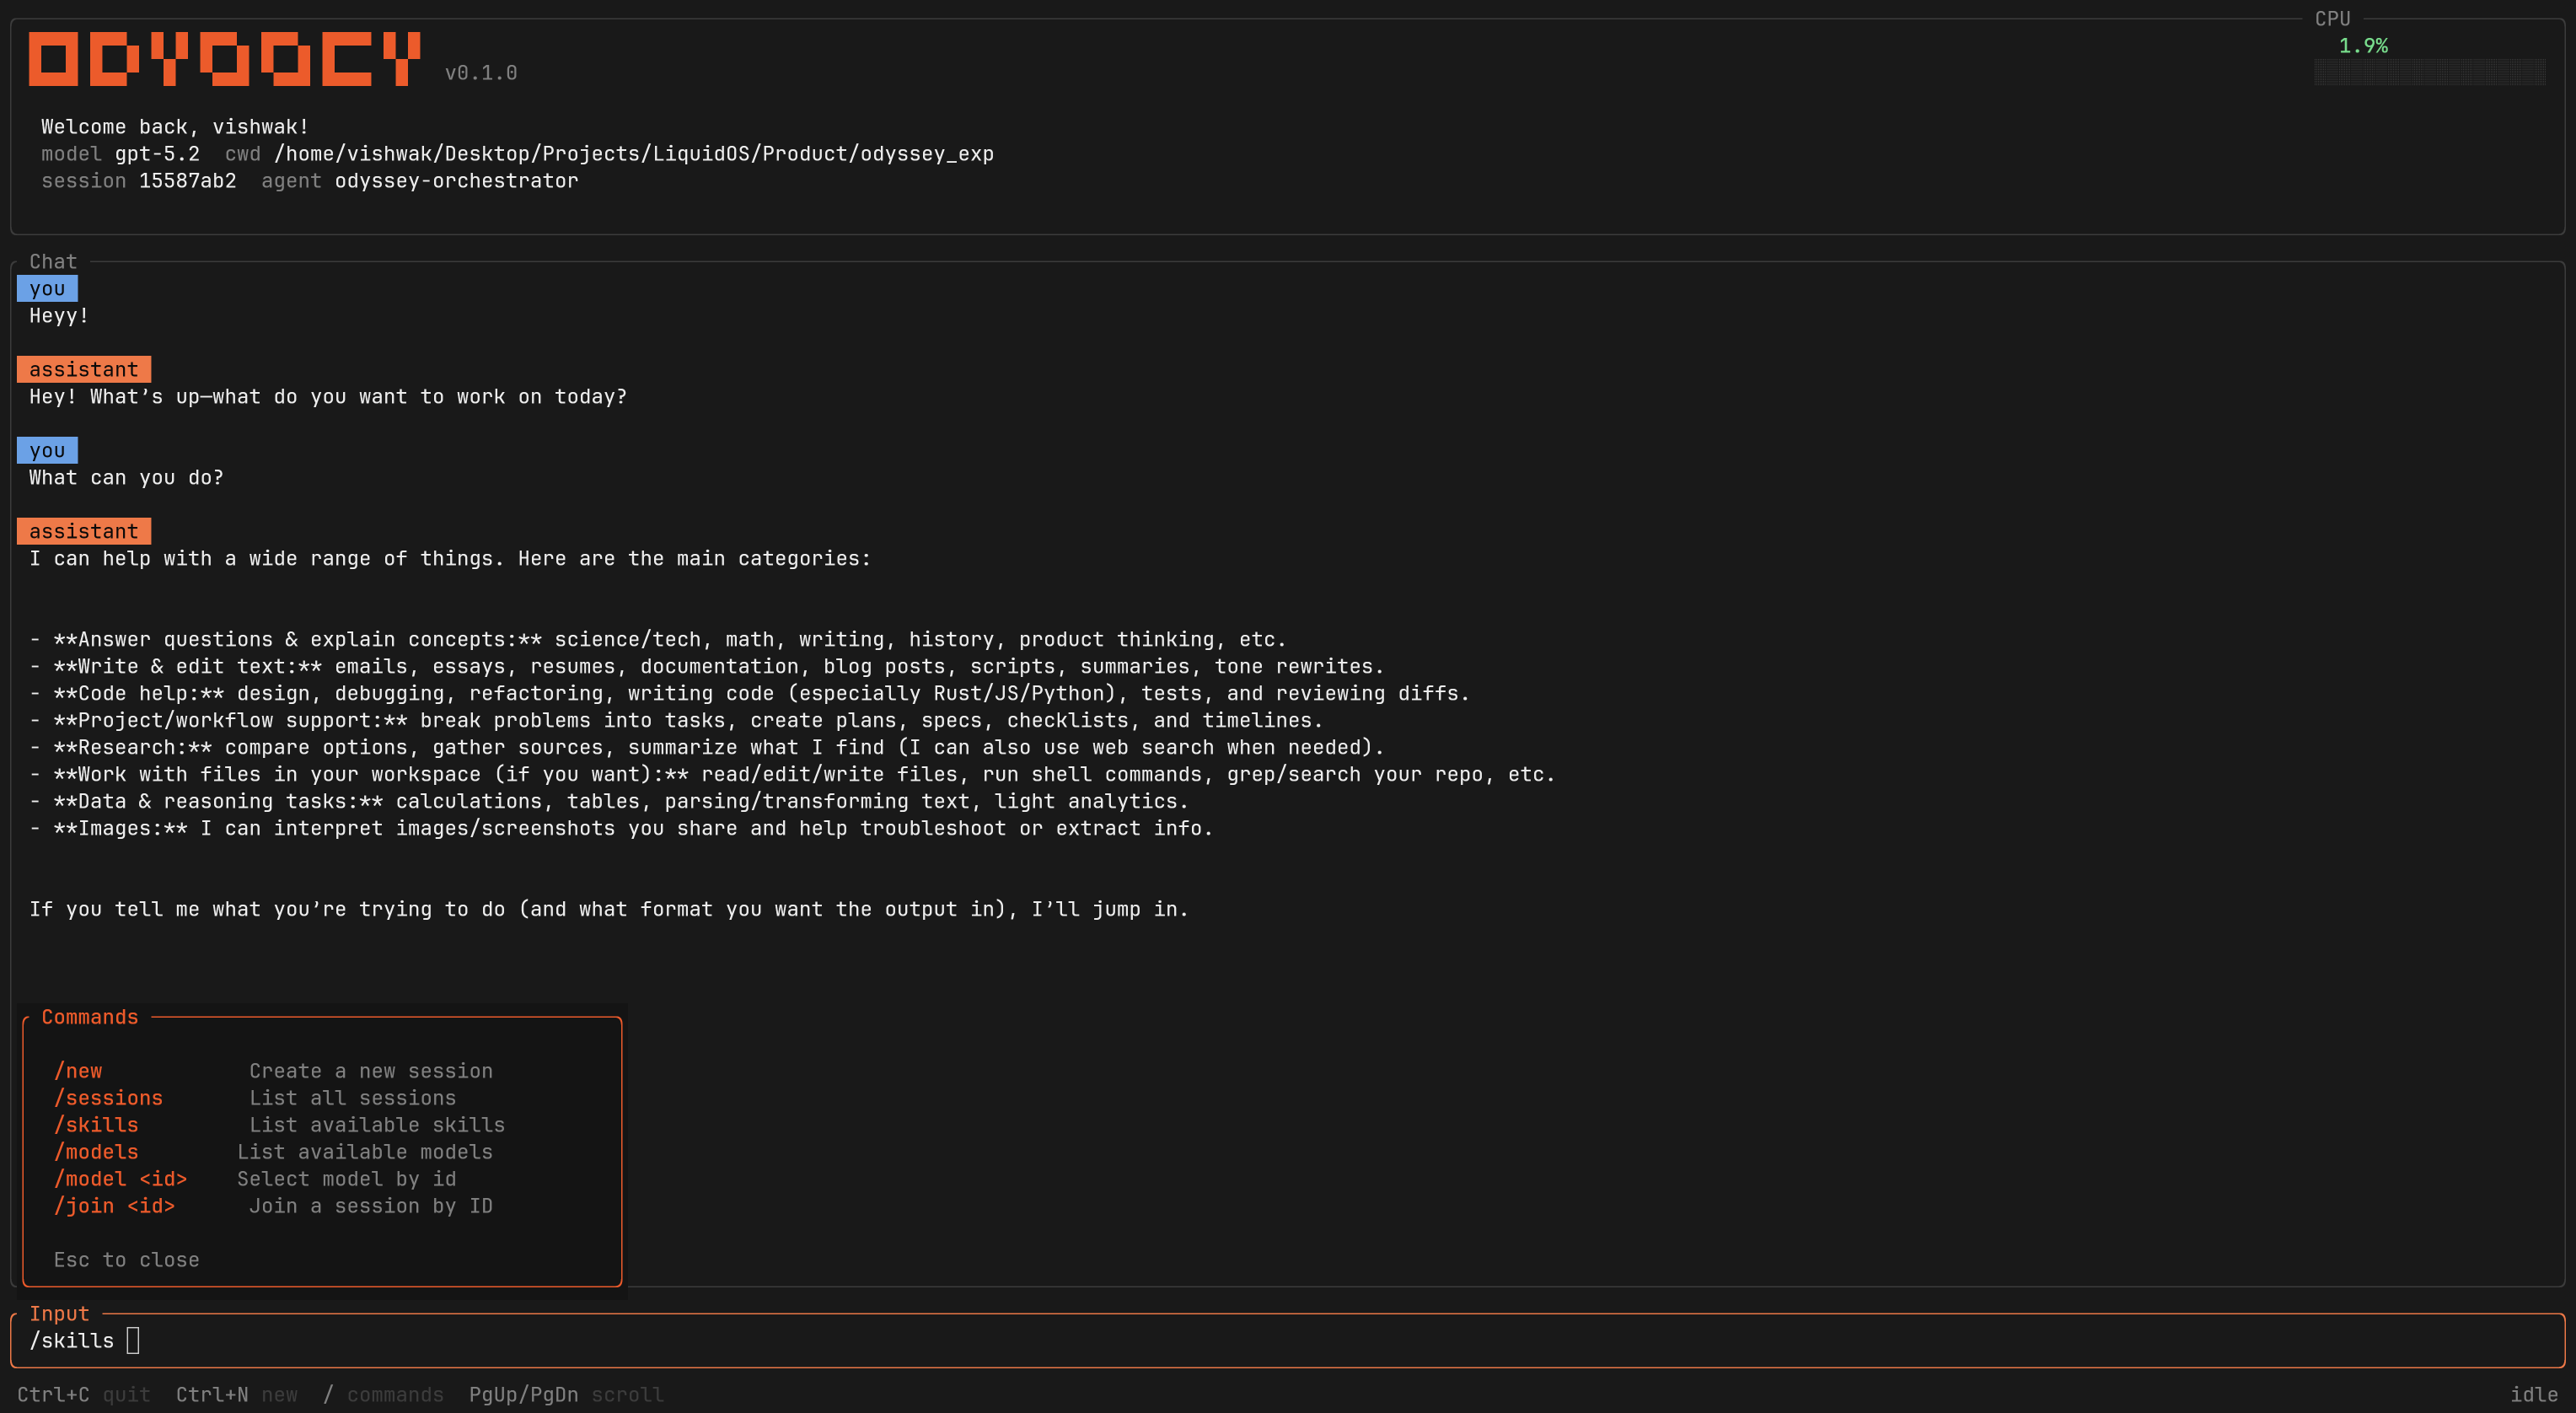Image resolution: width=2576 pixels, height=1413 pixels.
Task: Click the CPU 1.9% value
Action: (2363, 46)
